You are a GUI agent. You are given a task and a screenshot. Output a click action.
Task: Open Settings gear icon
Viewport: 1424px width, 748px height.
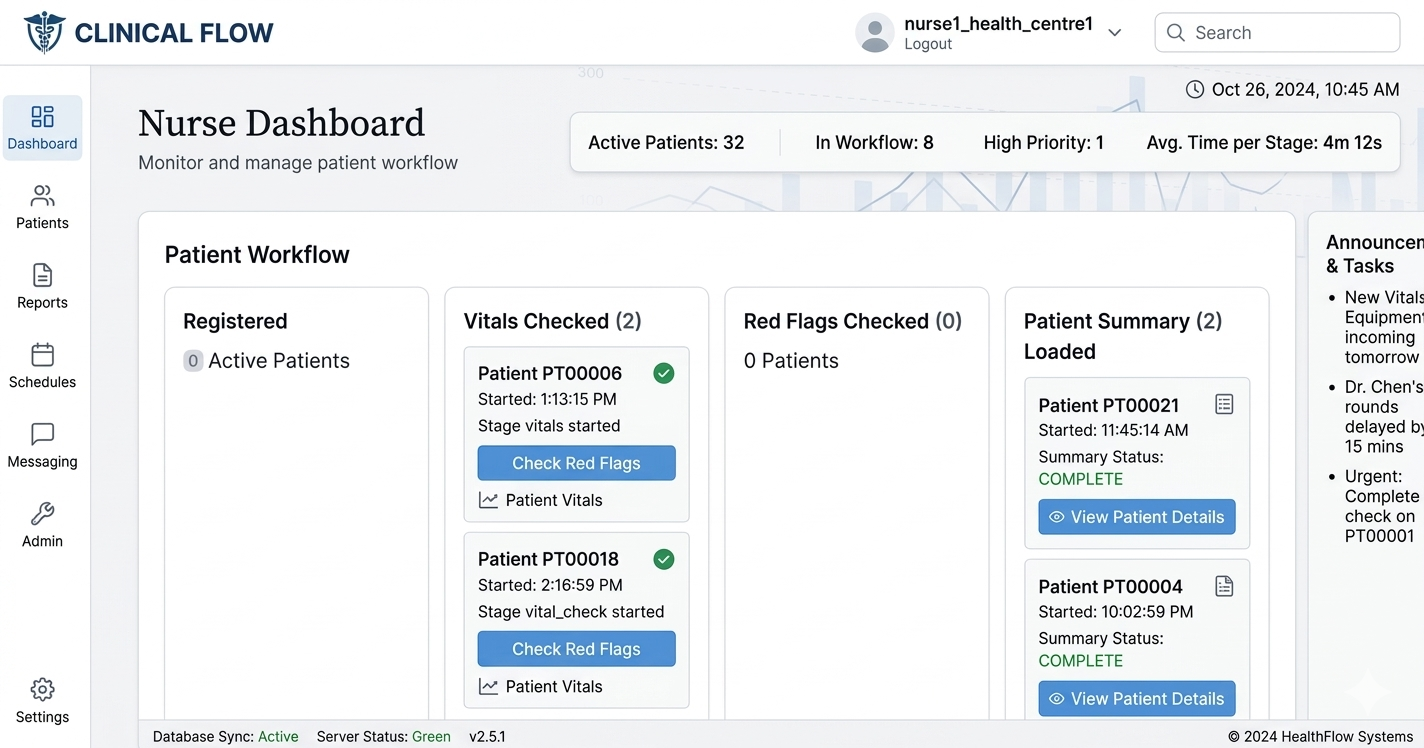(x=42, y=690)
